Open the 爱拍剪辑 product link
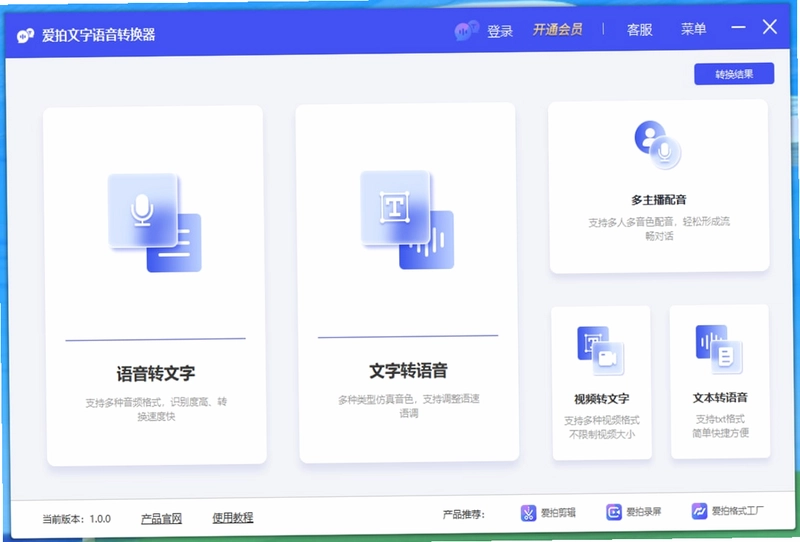 [558, 512]
